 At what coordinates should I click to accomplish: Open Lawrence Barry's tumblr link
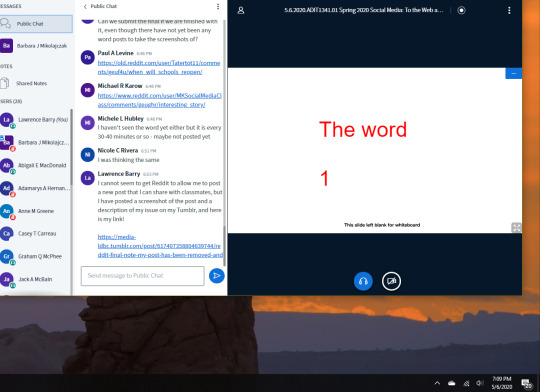pos(160,246)
